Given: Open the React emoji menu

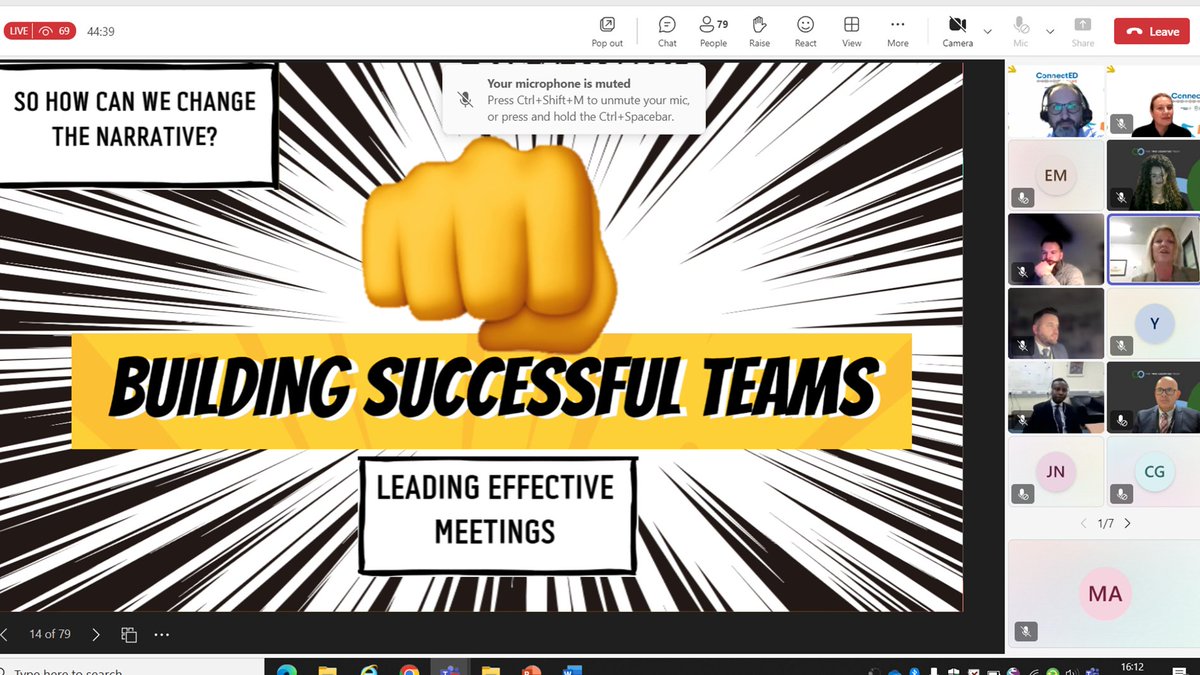Looking at the screenshot, I should [805, 31].
